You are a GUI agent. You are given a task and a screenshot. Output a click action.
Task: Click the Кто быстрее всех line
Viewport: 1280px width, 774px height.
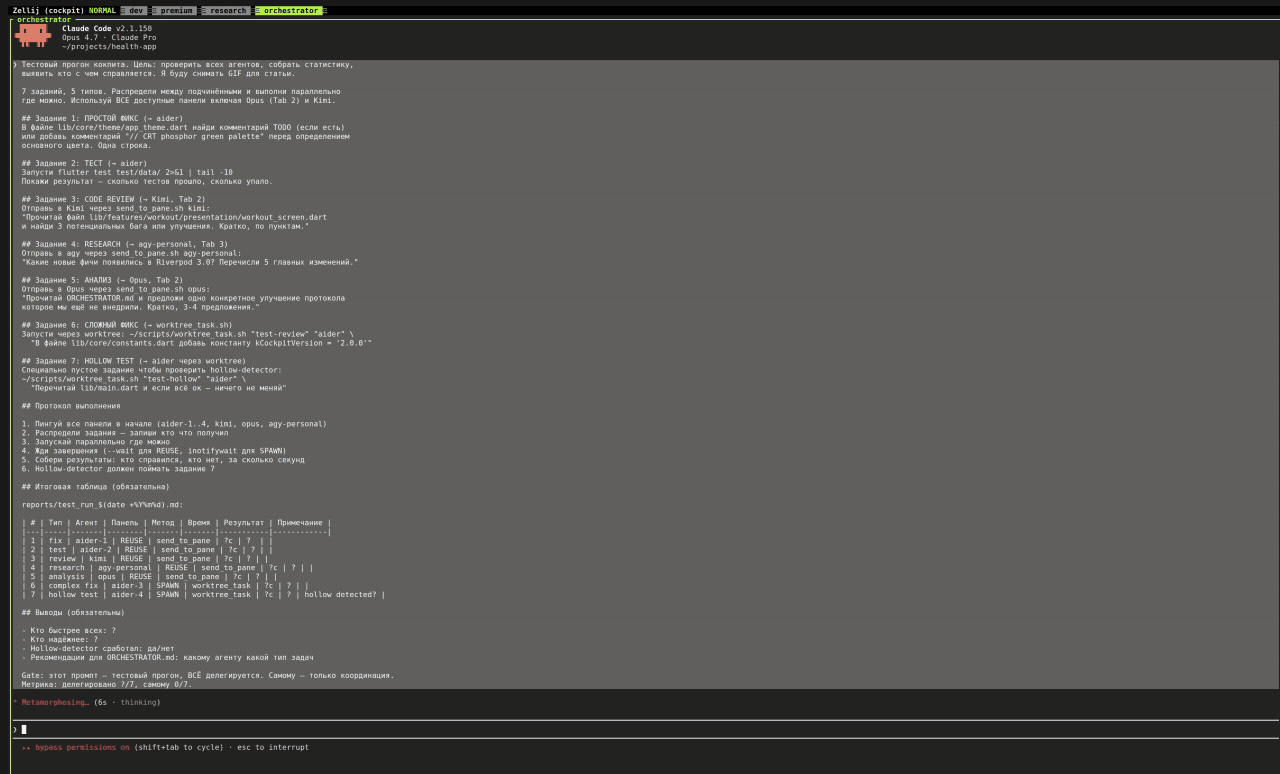[x=69, y=631]
